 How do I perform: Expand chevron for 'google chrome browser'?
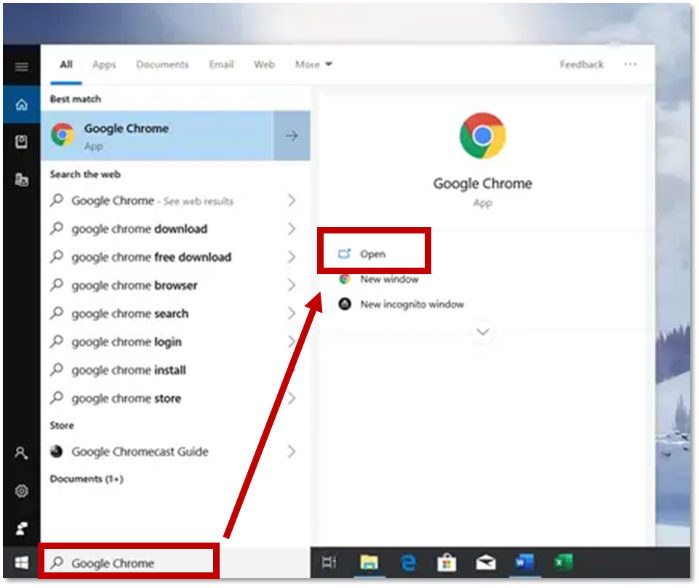pyautogui.click(x=292, y=285)
